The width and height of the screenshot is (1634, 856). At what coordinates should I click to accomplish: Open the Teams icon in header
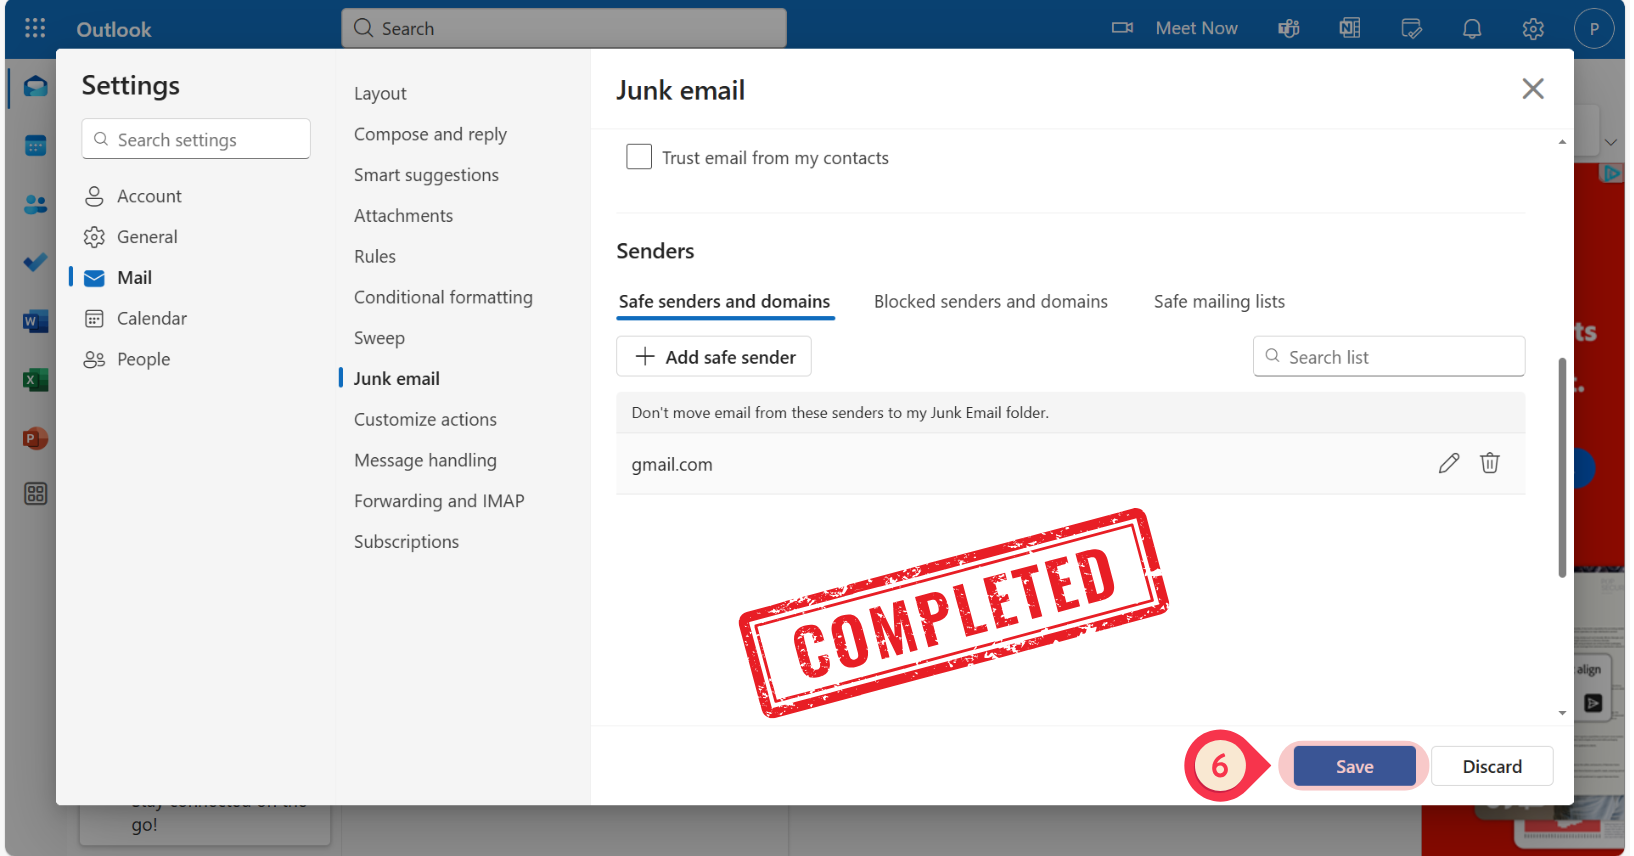click(x=1289, y=28)
